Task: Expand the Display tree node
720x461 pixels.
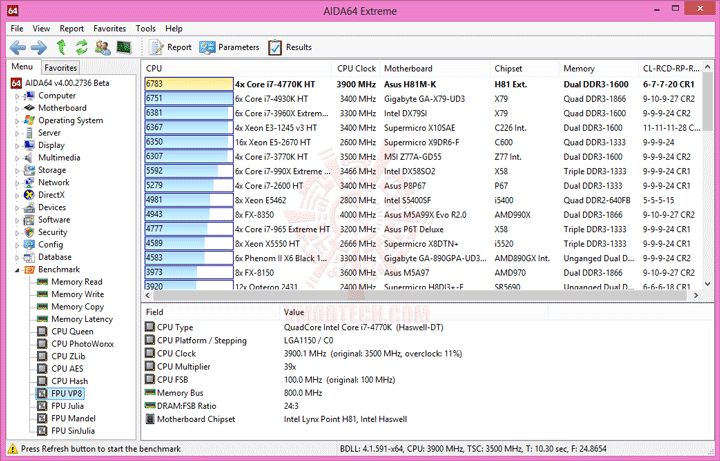Action: pos(17,146)
